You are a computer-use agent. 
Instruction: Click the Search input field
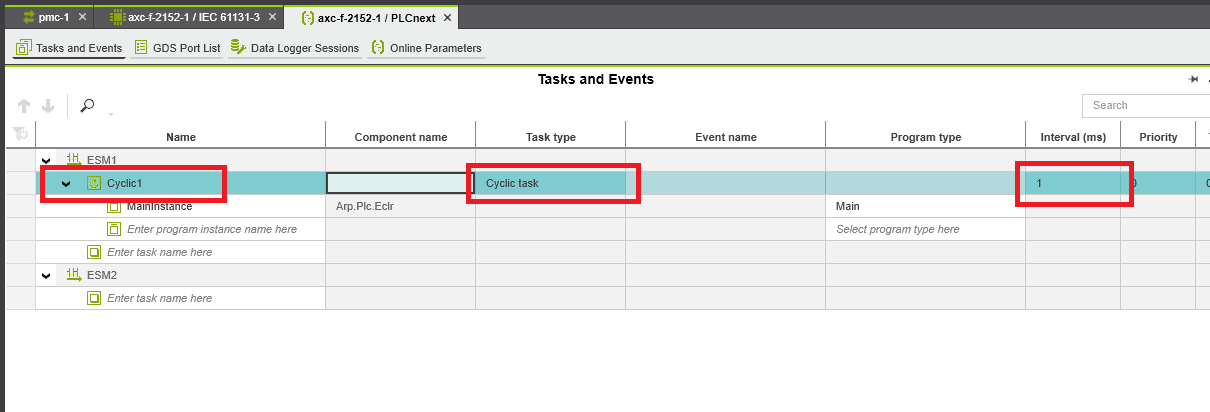coord(1145,105)
